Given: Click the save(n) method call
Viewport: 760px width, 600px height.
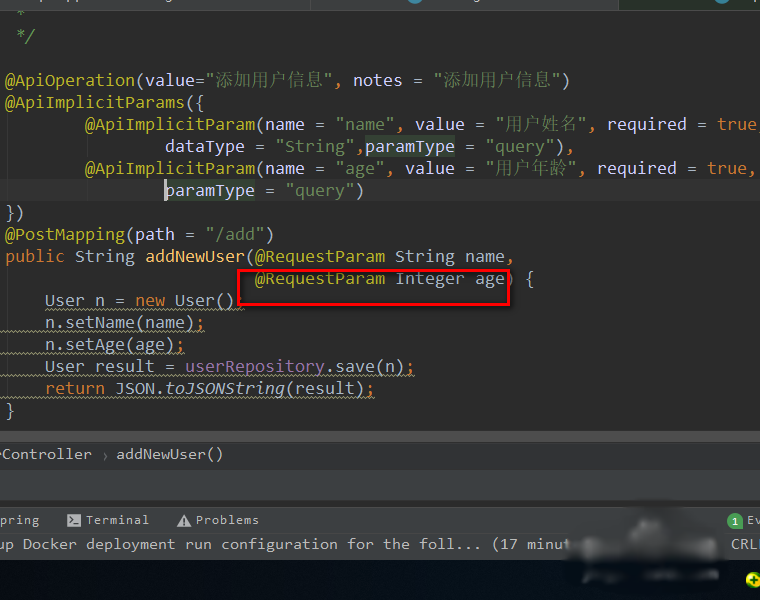Looking at the screenshot, I should [x=369, y=367].
